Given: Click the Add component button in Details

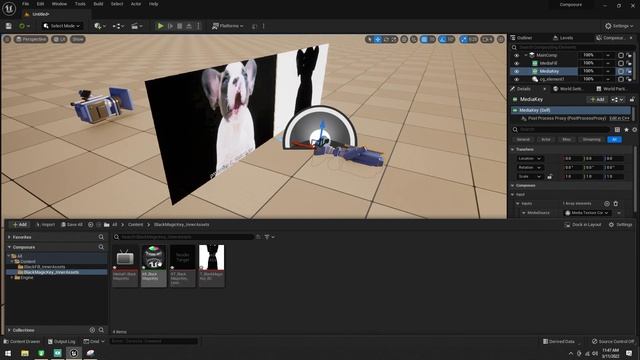Looking at the screenshot, I should 597,99.
